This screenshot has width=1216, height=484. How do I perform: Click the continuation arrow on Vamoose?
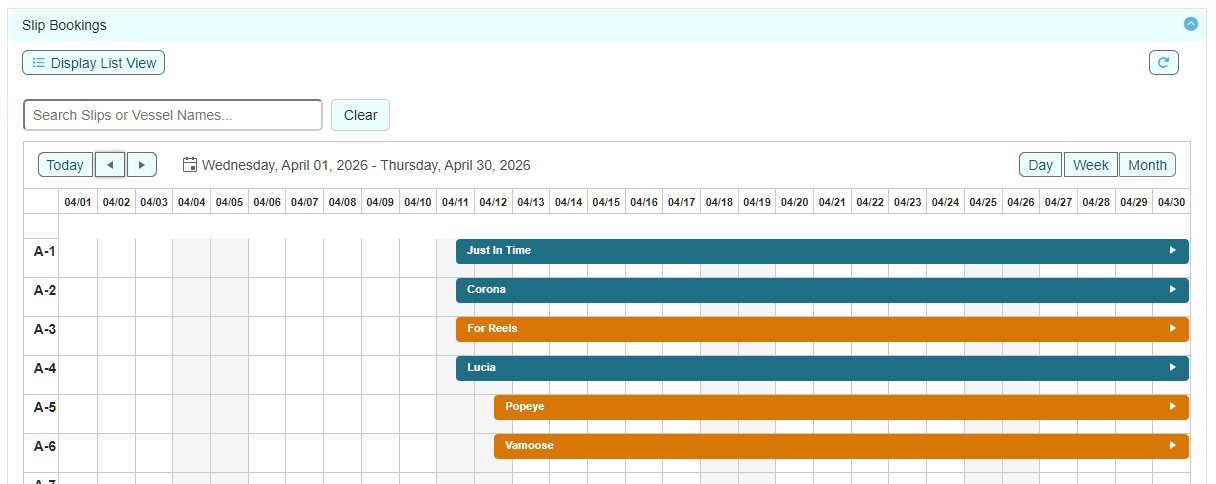pyautogui.click(x=1173, y=446)
